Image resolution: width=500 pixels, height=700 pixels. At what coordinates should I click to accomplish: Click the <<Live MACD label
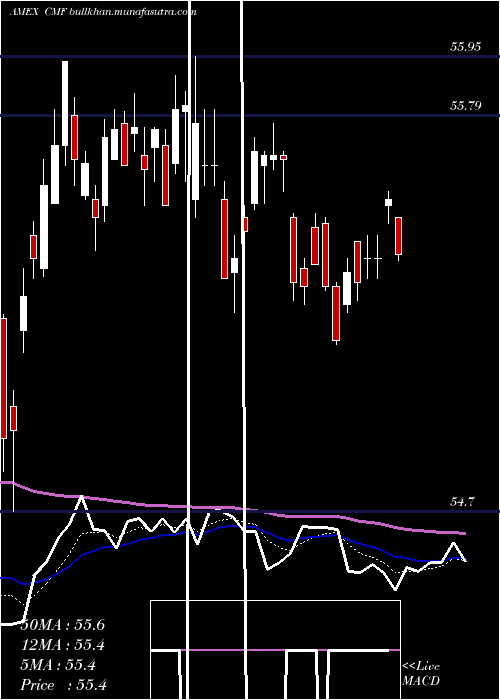[421, 673]
